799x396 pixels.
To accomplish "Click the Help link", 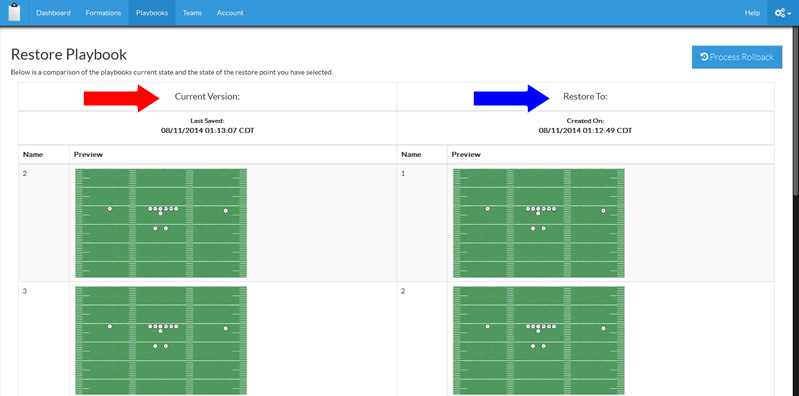I will point(752,13).
